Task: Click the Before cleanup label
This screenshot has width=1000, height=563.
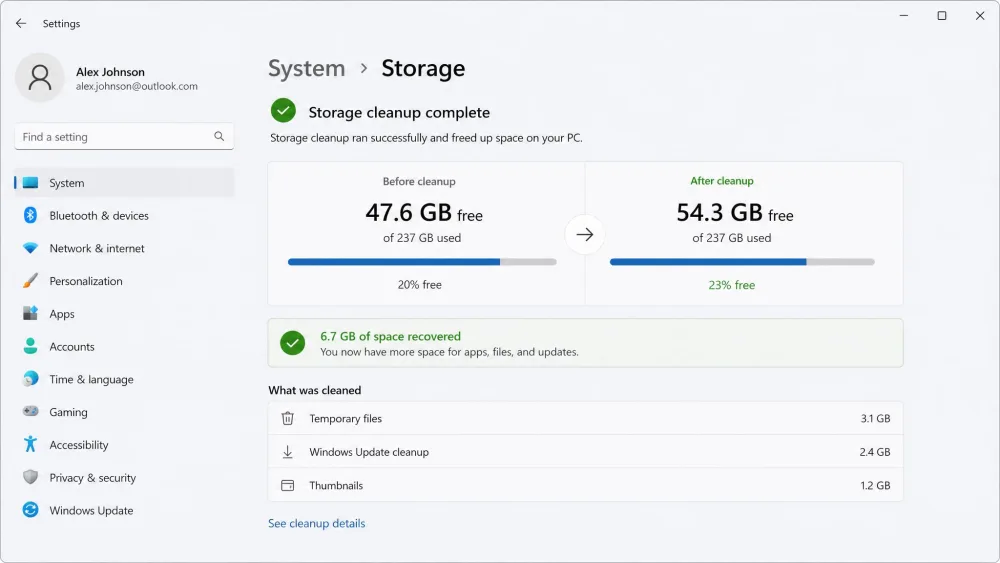Action: click(419, 181)
